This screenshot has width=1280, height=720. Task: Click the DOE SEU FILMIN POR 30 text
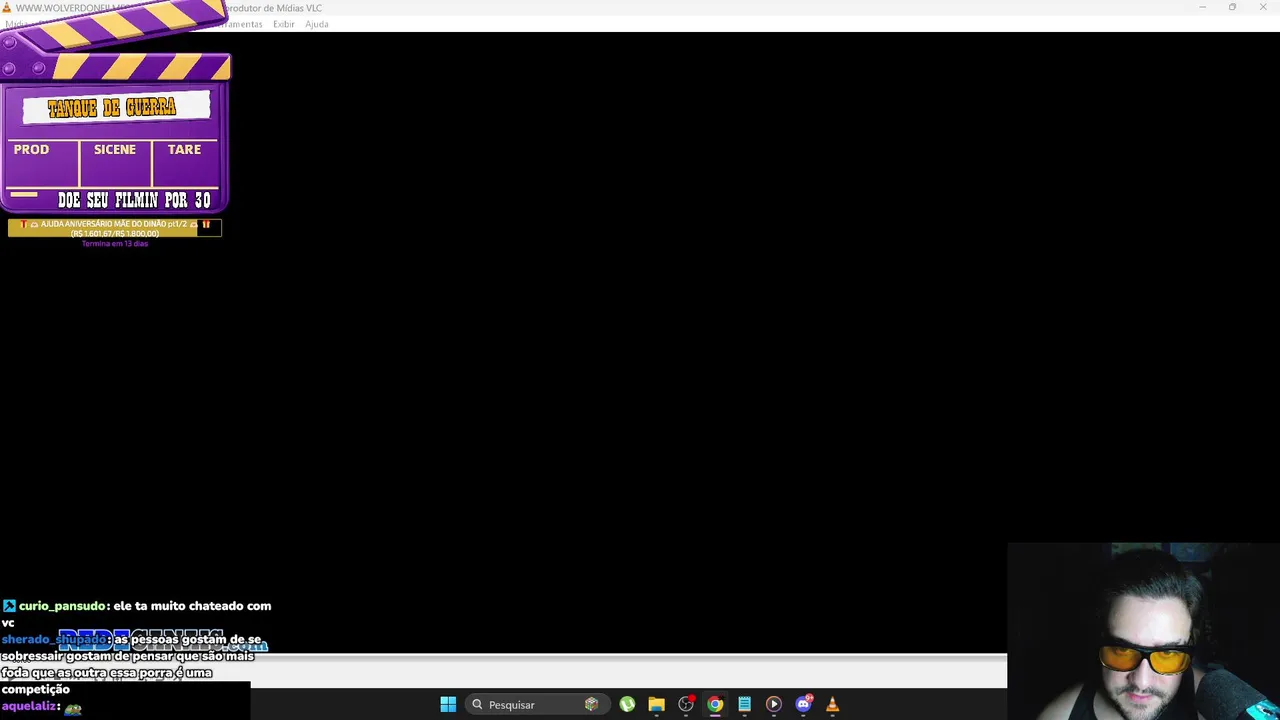click(134, 200)
